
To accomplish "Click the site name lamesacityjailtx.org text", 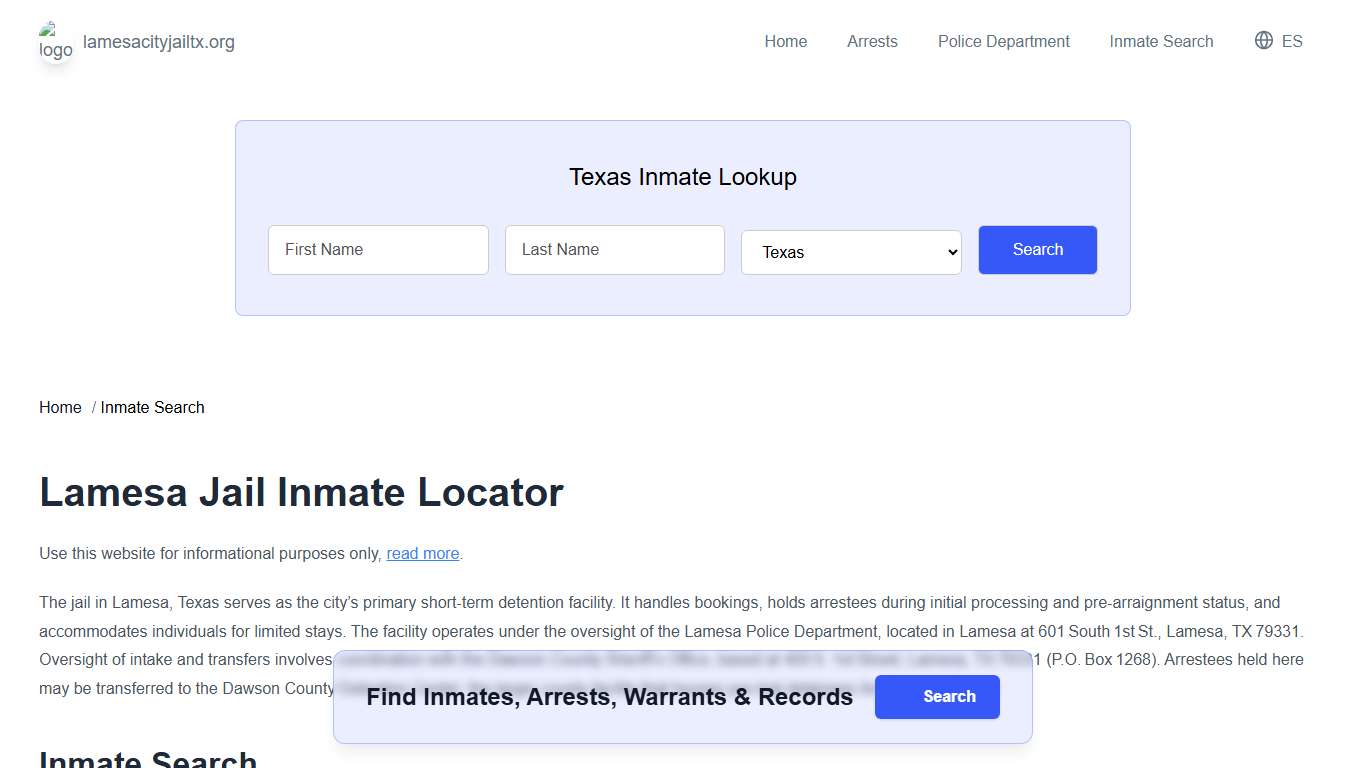I will point(160,41).
